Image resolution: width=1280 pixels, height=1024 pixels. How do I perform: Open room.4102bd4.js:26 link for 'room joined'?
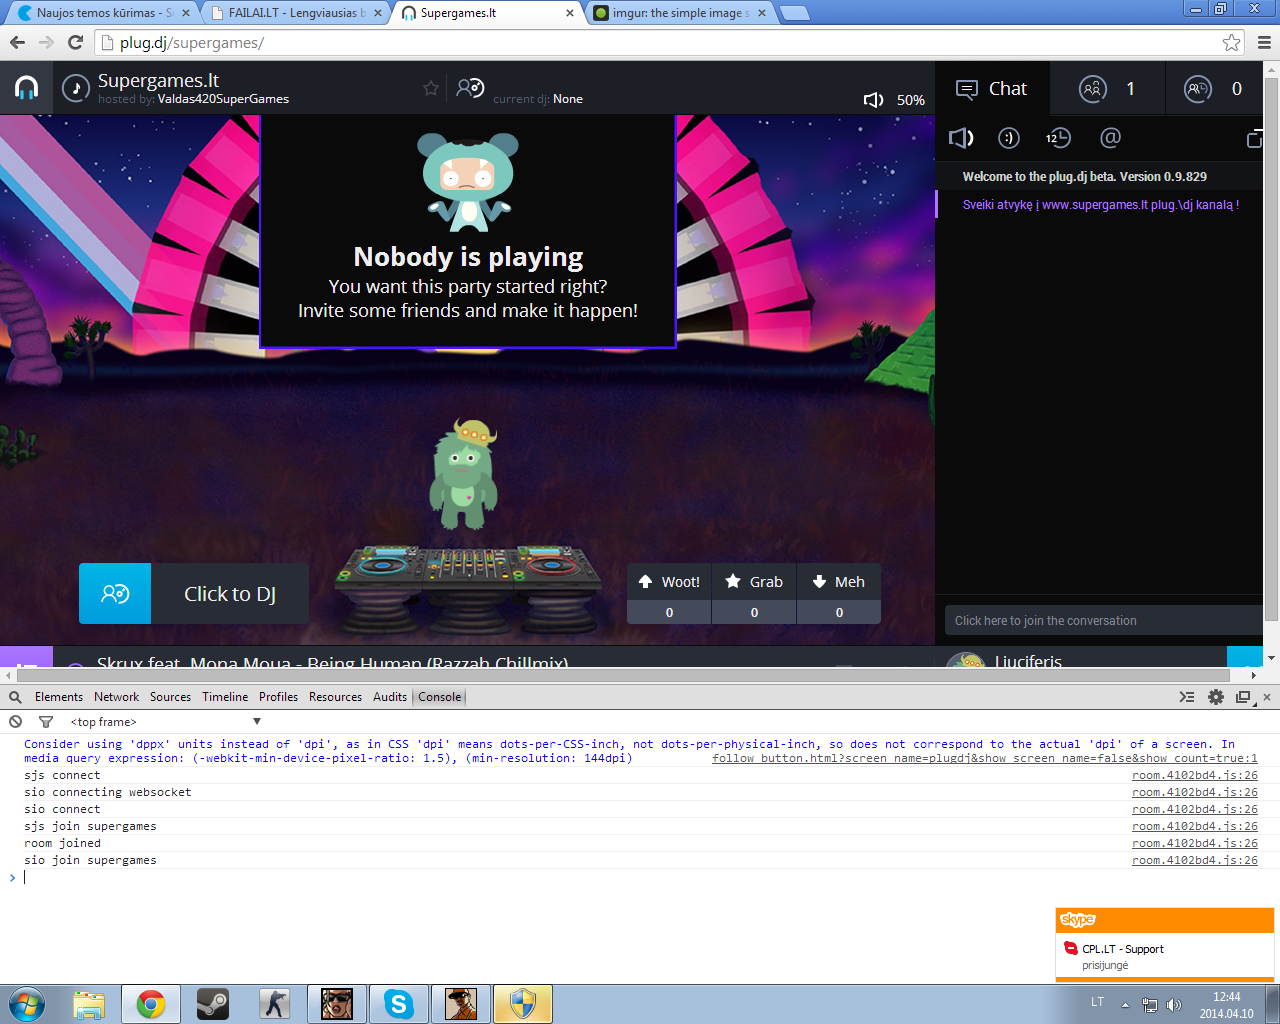click(1195, 843)
